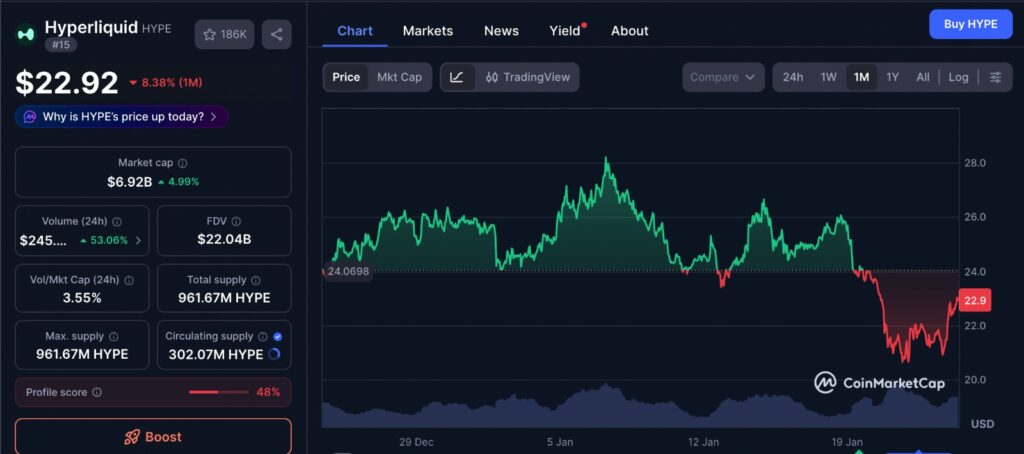
Task: Select the Price chart toggle
Action: (346, 77)
